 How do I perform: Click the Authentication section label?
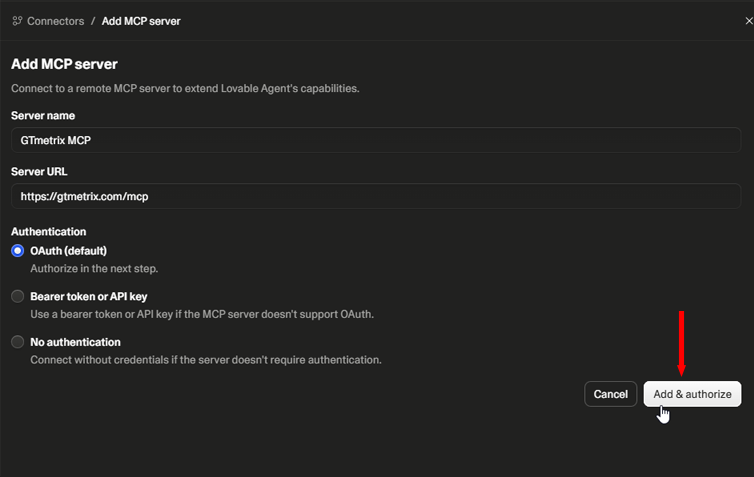pyautogui.click(x=49, y=232)
